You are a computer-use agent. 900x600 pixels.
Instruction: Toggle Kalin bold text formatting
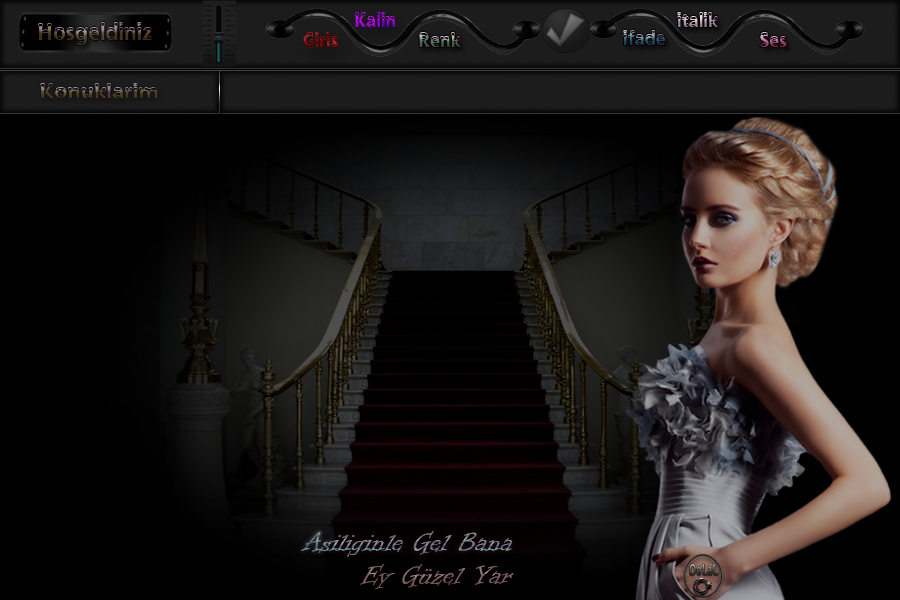click(375, 21)
